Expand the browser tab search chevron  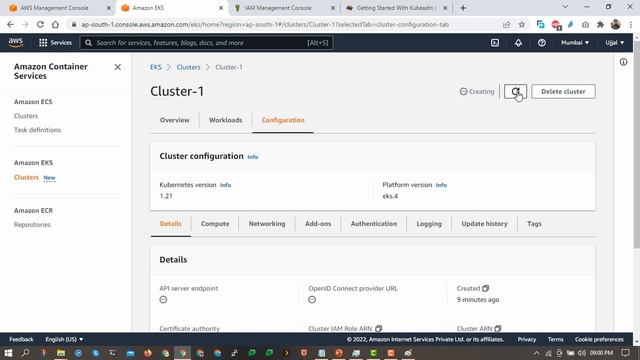pos(565,7)
